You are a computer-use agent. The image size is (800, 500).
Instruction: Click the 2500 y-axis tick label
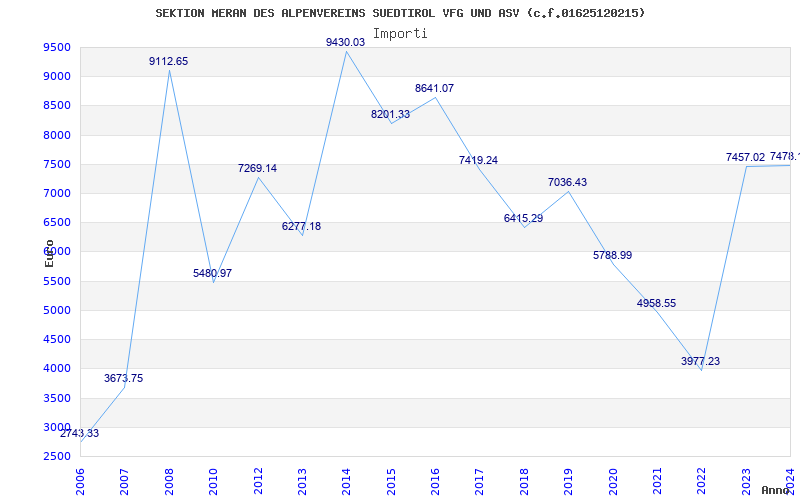pos(57,456)
